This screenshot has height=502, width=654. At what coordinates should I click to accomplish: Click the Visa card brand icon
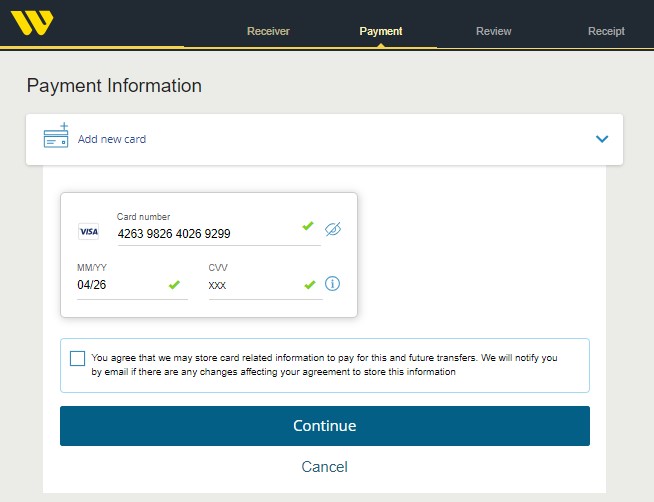88,231
